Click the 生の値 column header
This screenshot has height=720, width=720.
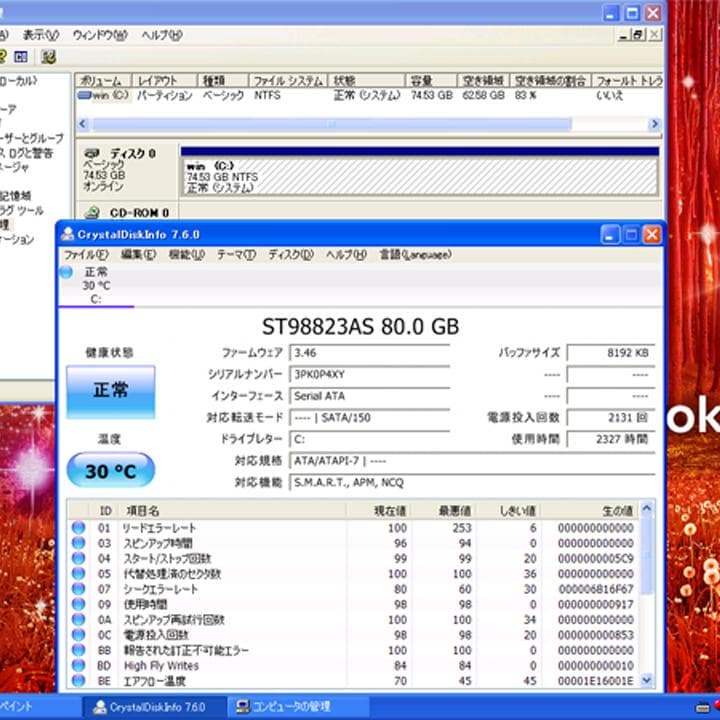click(x=591, y=510)
